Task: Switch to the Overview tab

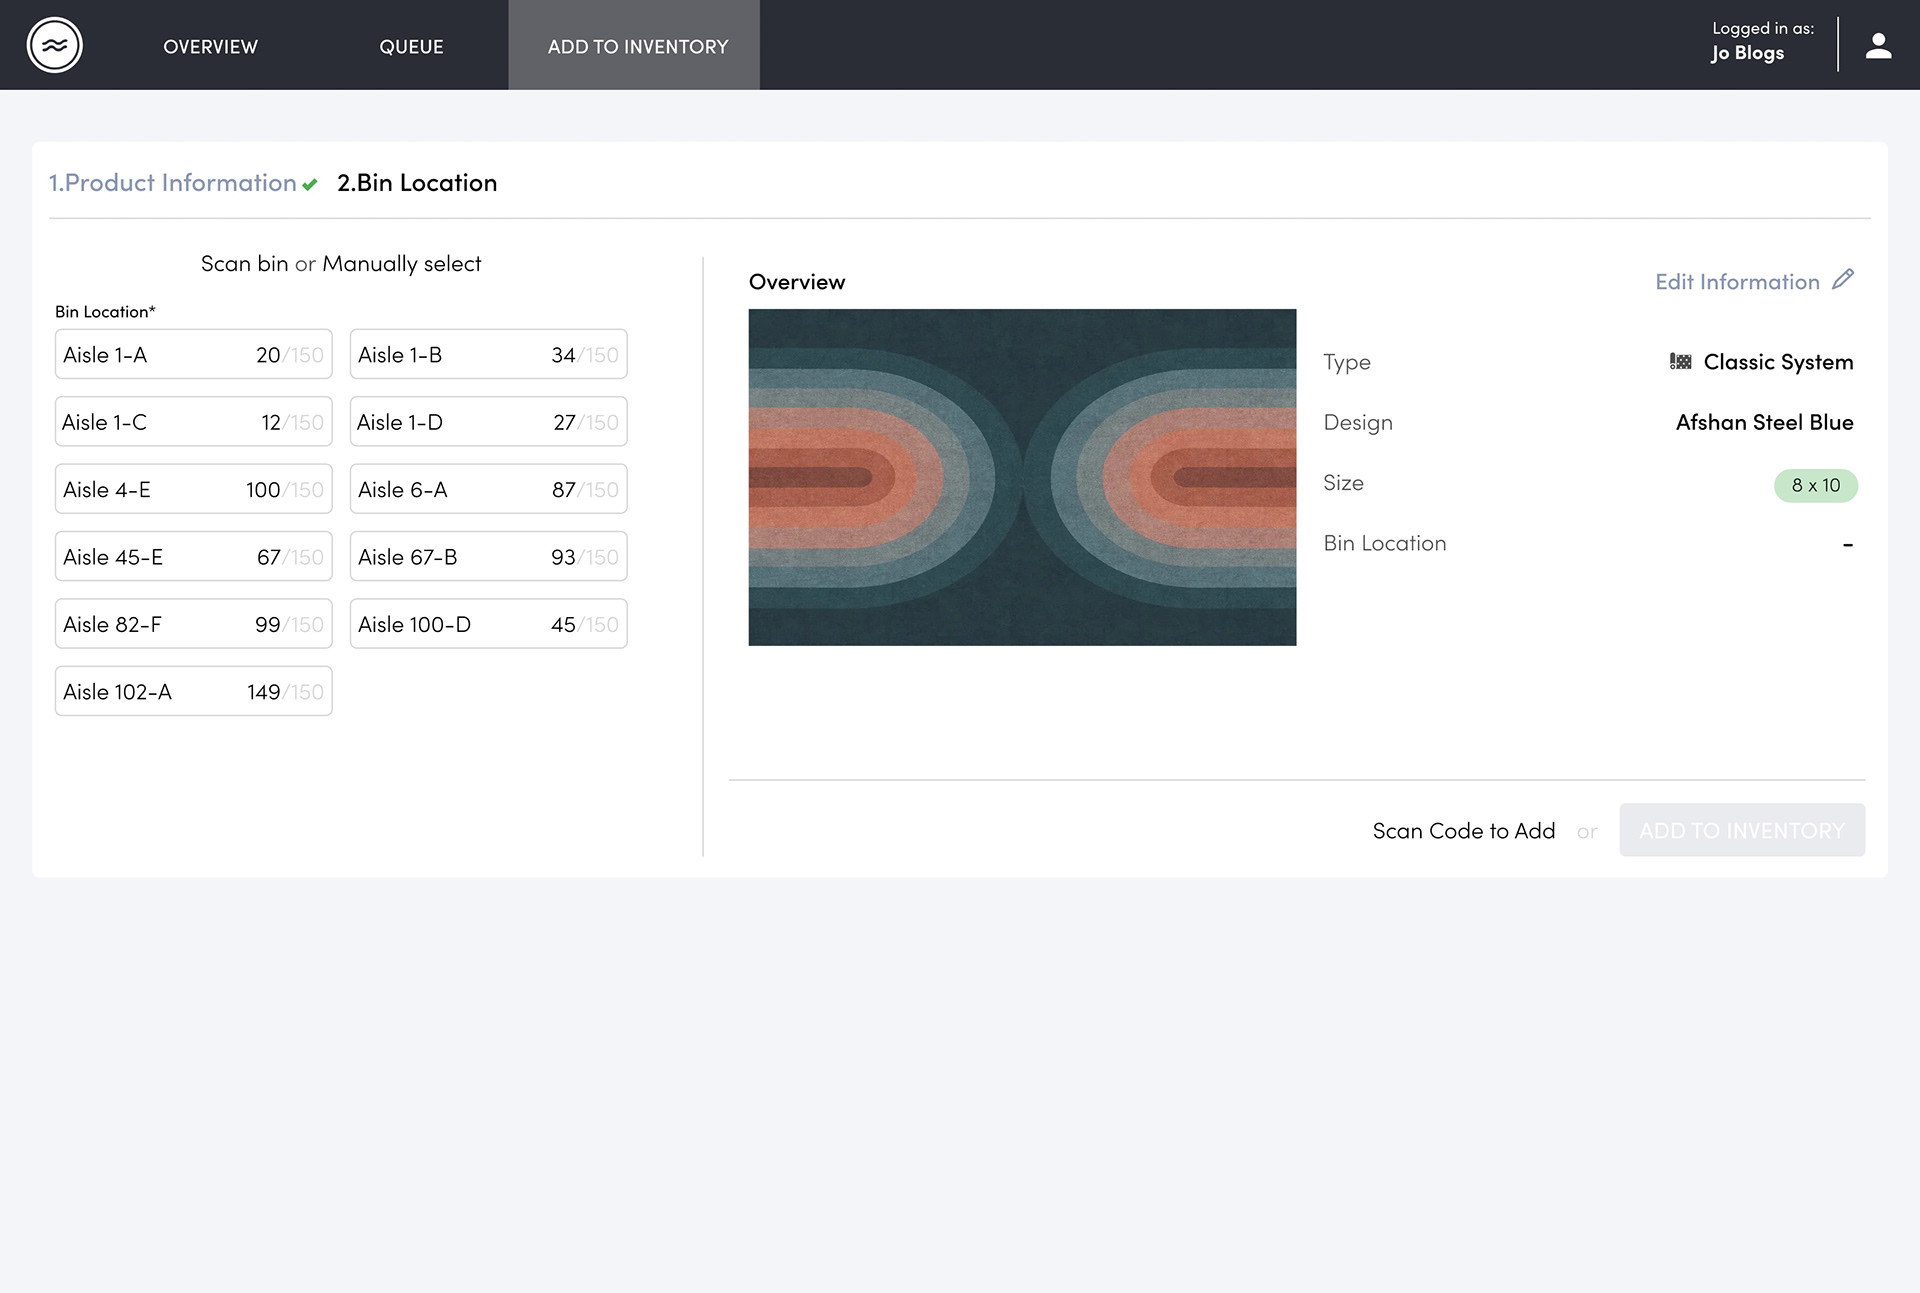Action: pos(210,47)
